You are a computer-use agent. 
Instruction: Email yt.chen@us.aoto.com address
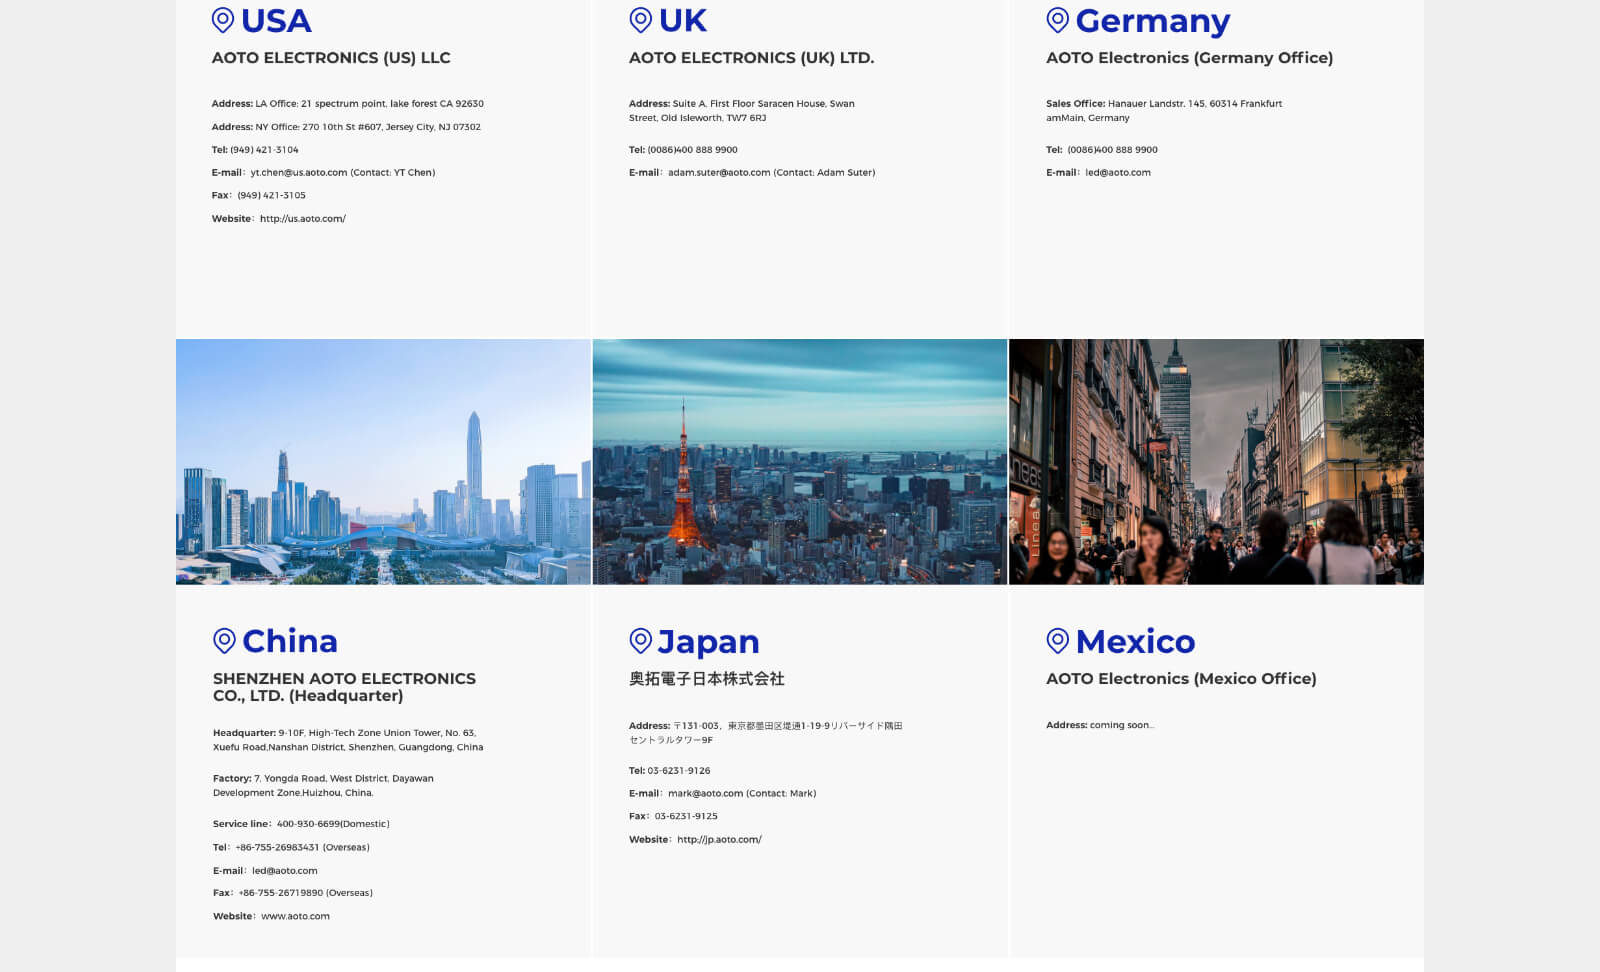click(x=299, y=173)
